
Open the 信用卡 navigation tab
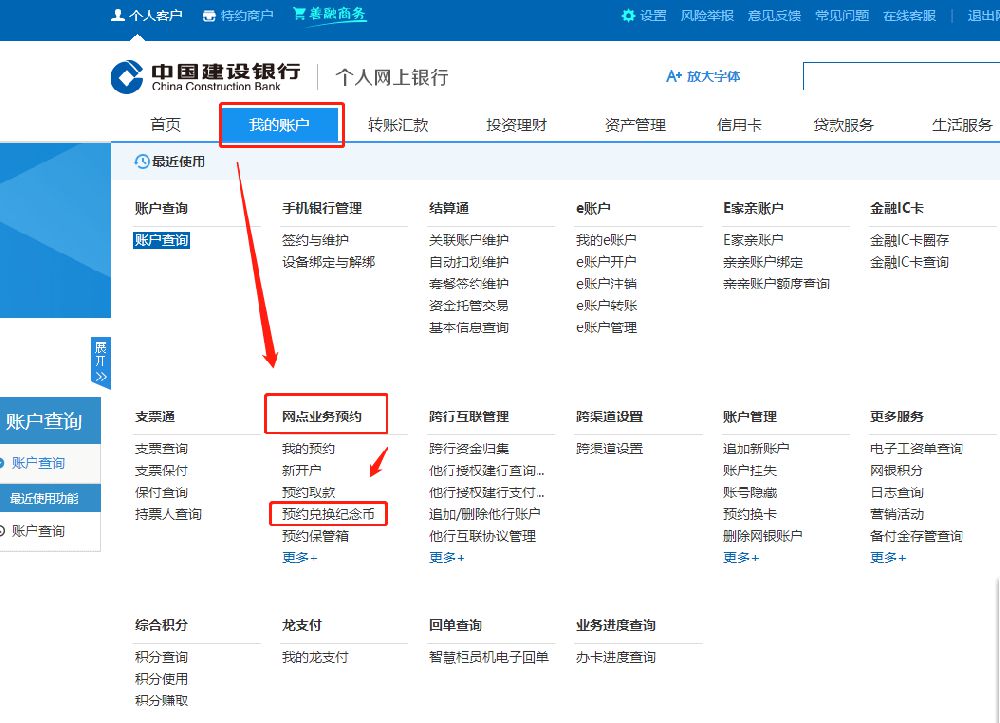(x=739, y=125)
